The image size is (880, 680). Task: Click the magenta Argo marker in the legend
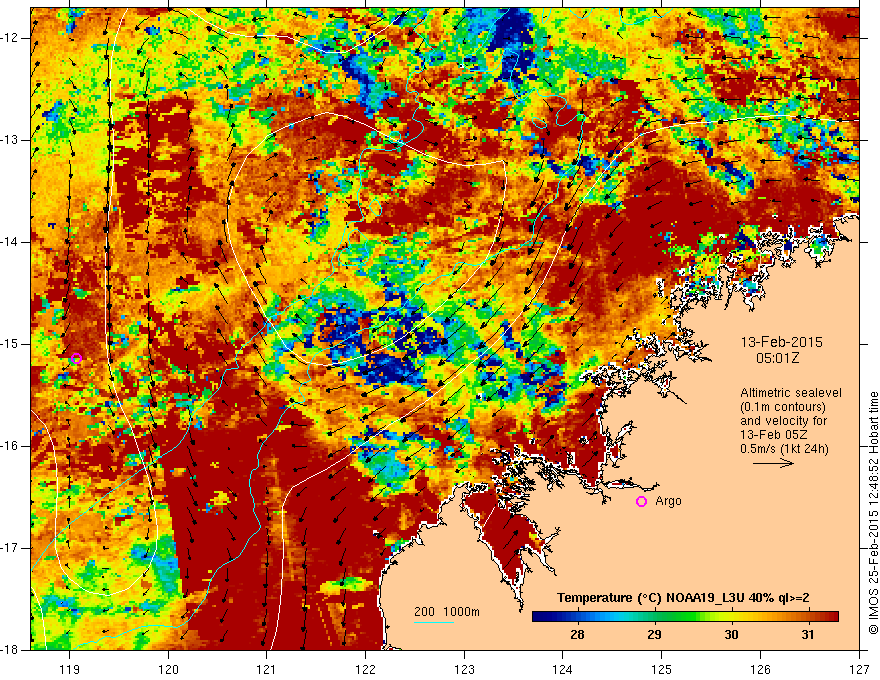pyautogui.click(x=641, y=502)
